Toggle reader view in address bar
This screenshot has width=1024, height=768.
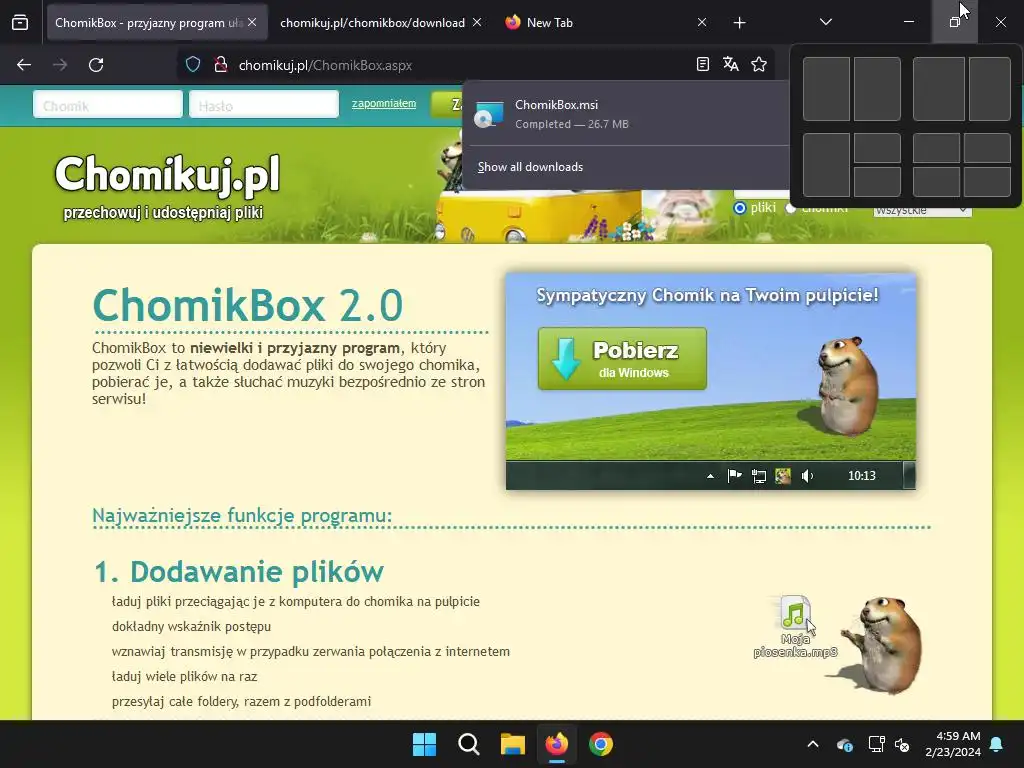(x=703, y=65)
